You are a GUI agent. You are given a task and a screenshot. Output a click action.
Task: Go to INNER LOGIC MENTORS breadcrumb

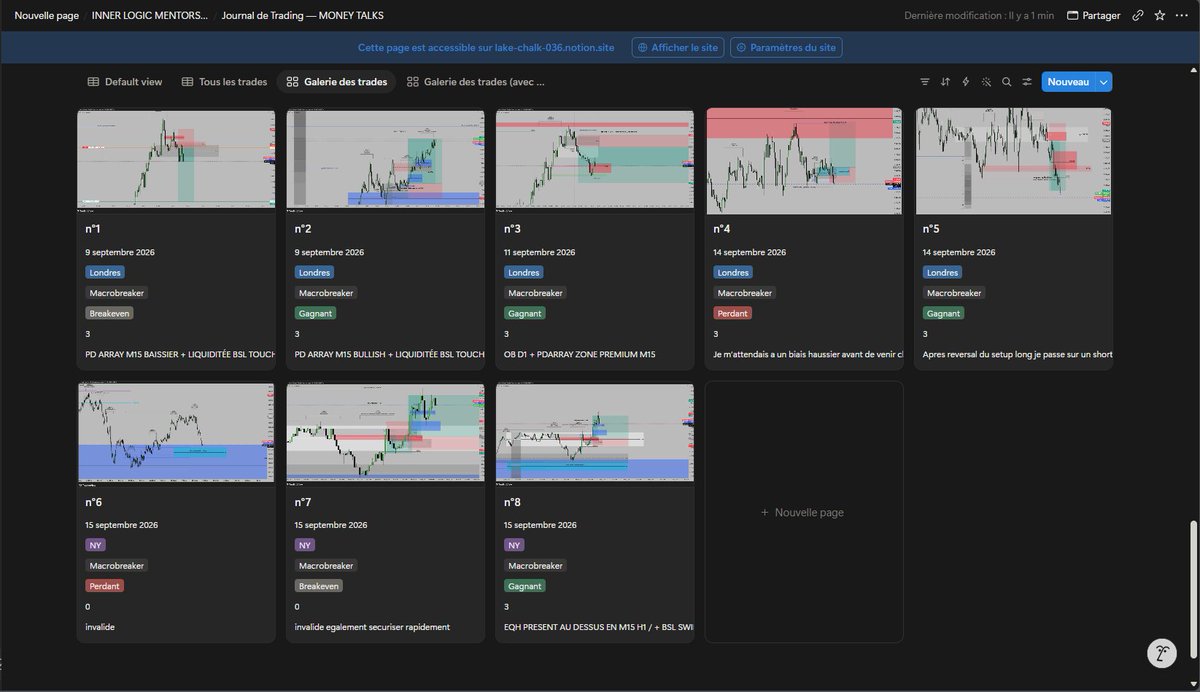[150, 16]
